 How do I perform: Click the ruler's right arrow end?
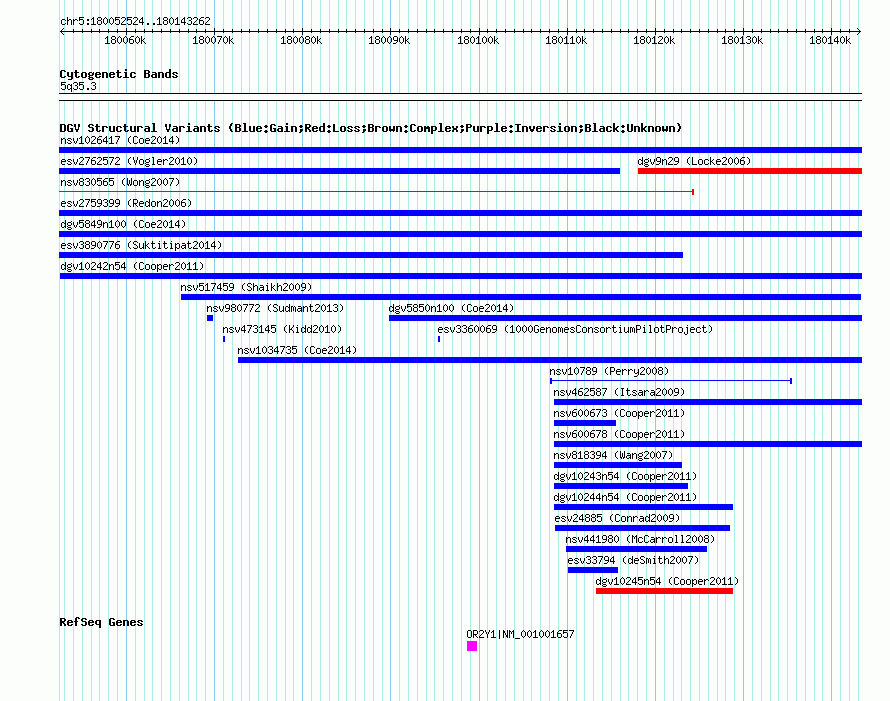point(859,31)
